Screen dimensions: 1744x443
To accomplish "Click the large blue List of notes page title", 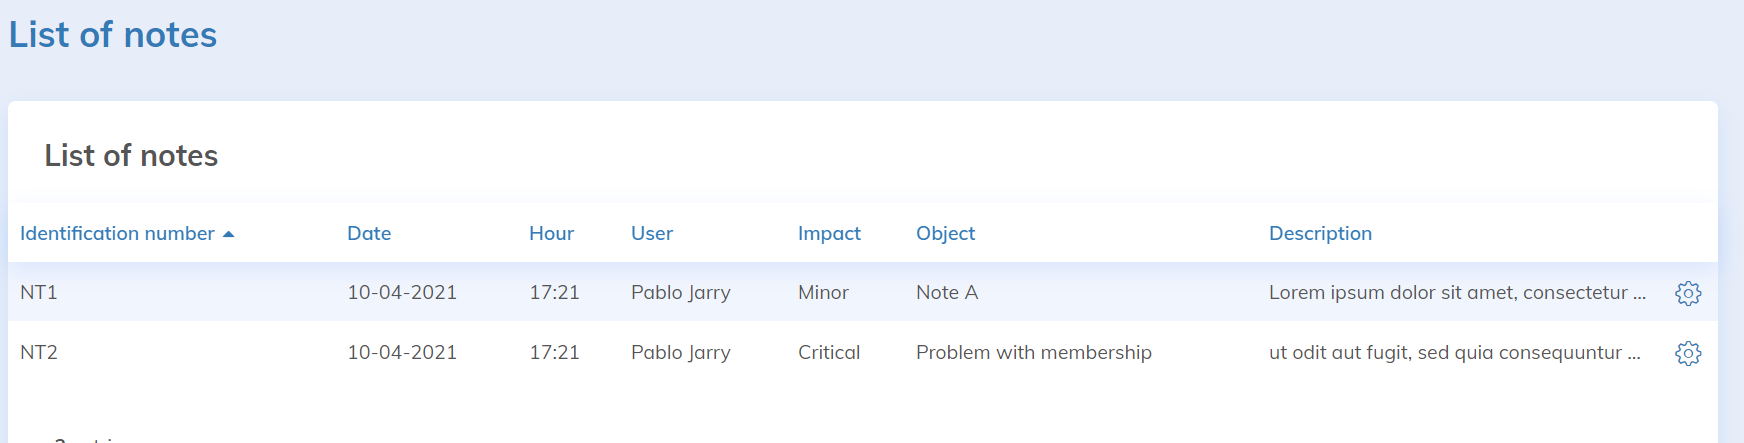I will pyautogui.click(x=113, y=35).
